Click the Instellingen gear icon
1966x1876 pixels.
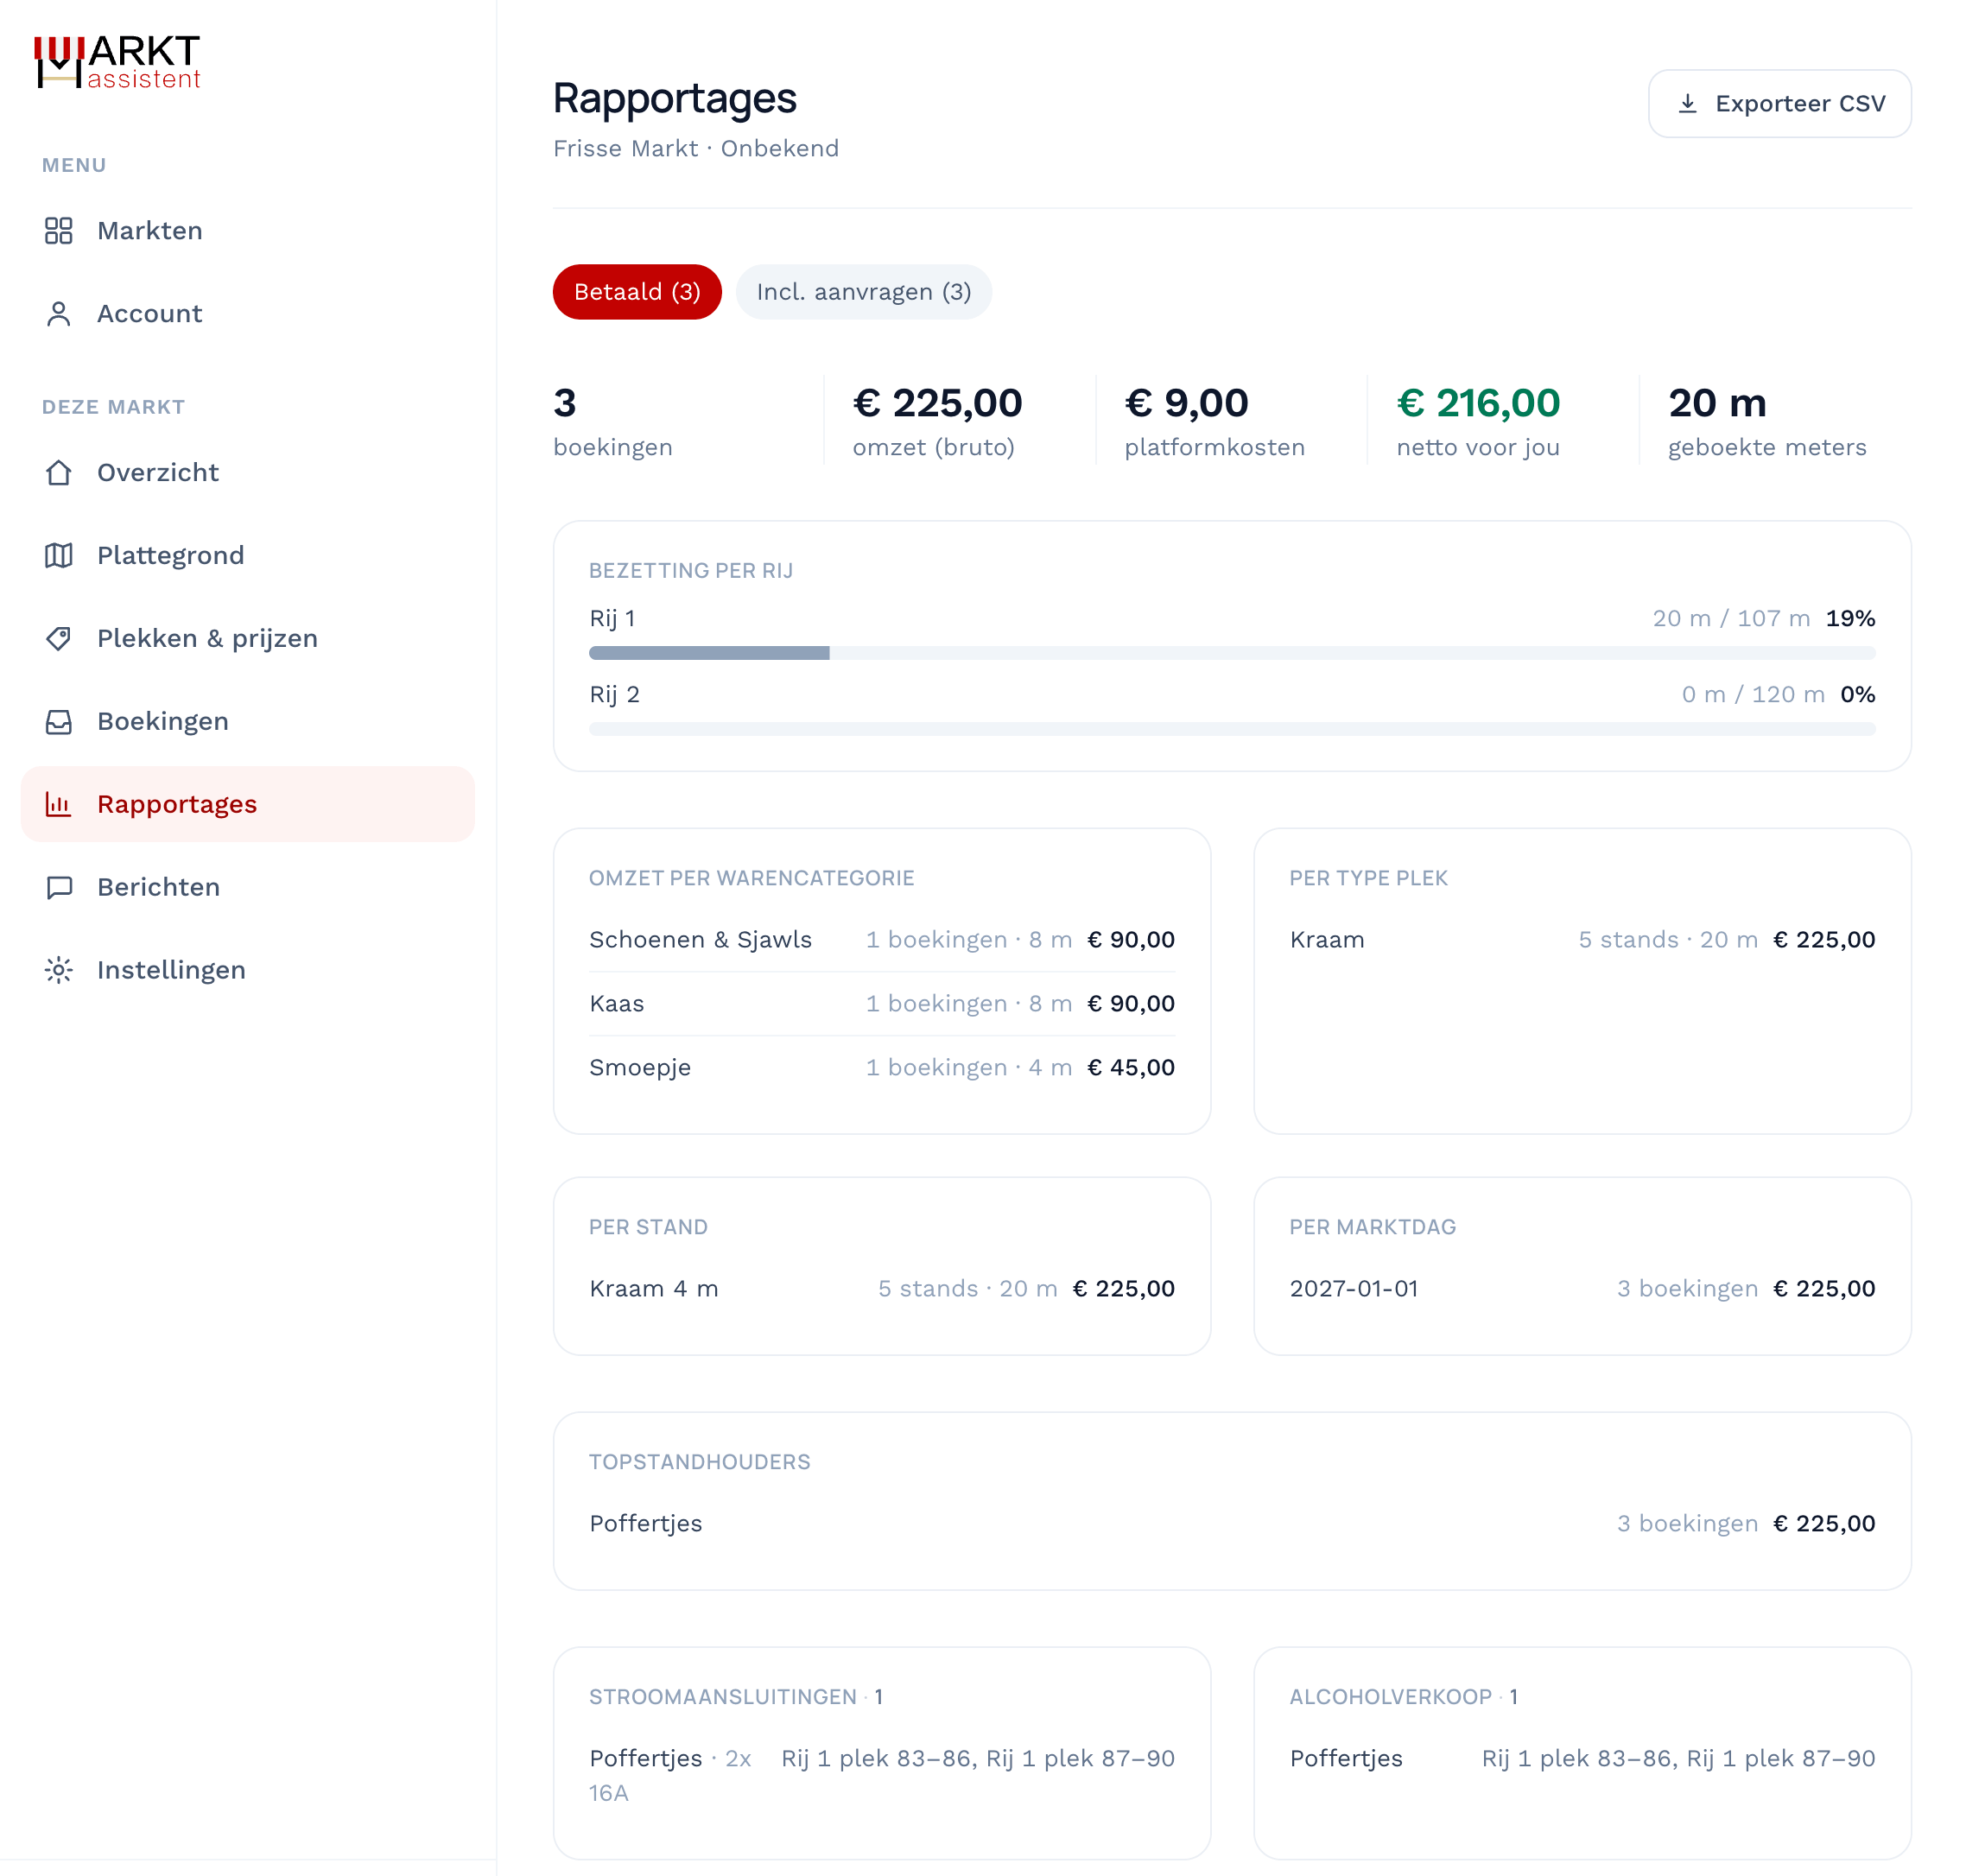[x=59, y=971]
